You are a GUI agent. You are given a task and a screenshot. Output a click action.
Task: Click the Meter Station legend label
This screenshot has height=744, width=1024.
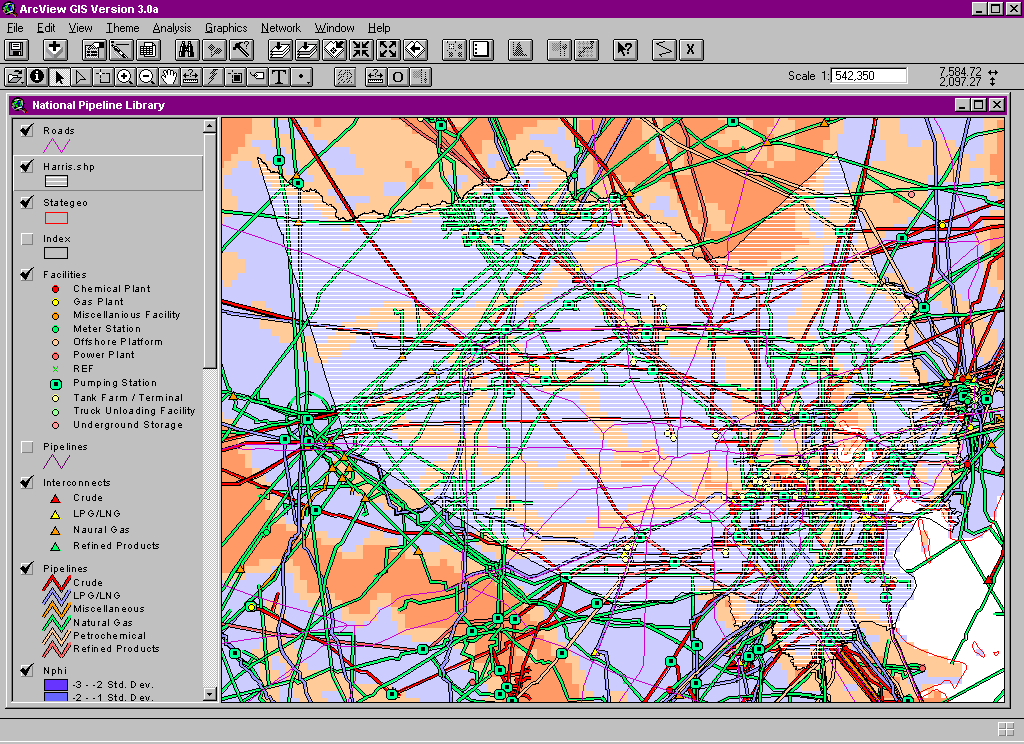[x=106, y=329]
